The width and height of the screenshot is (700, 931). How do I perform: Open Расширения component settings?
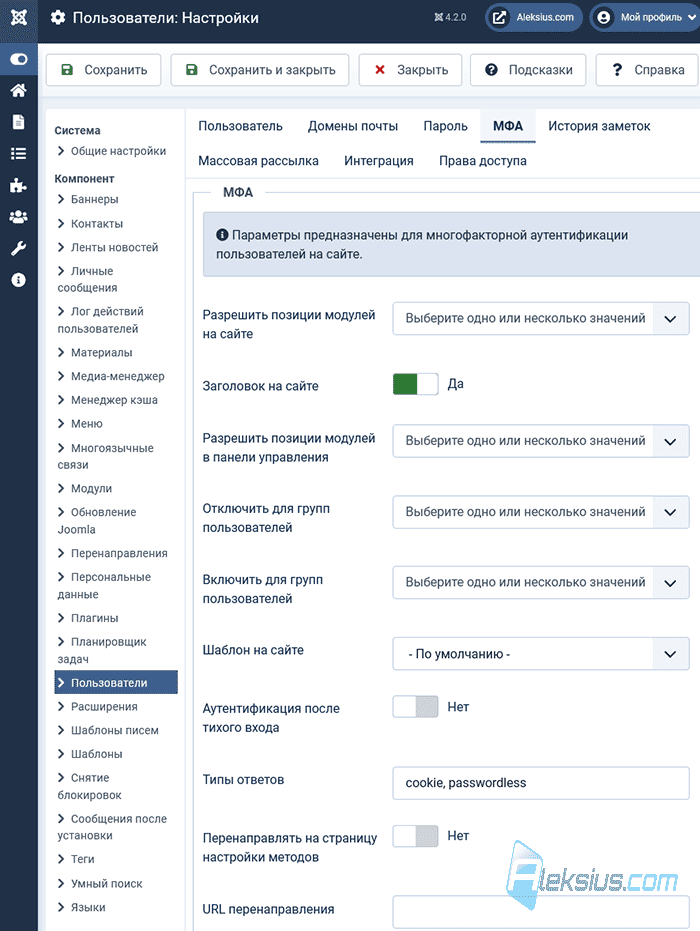coord(97,707)
